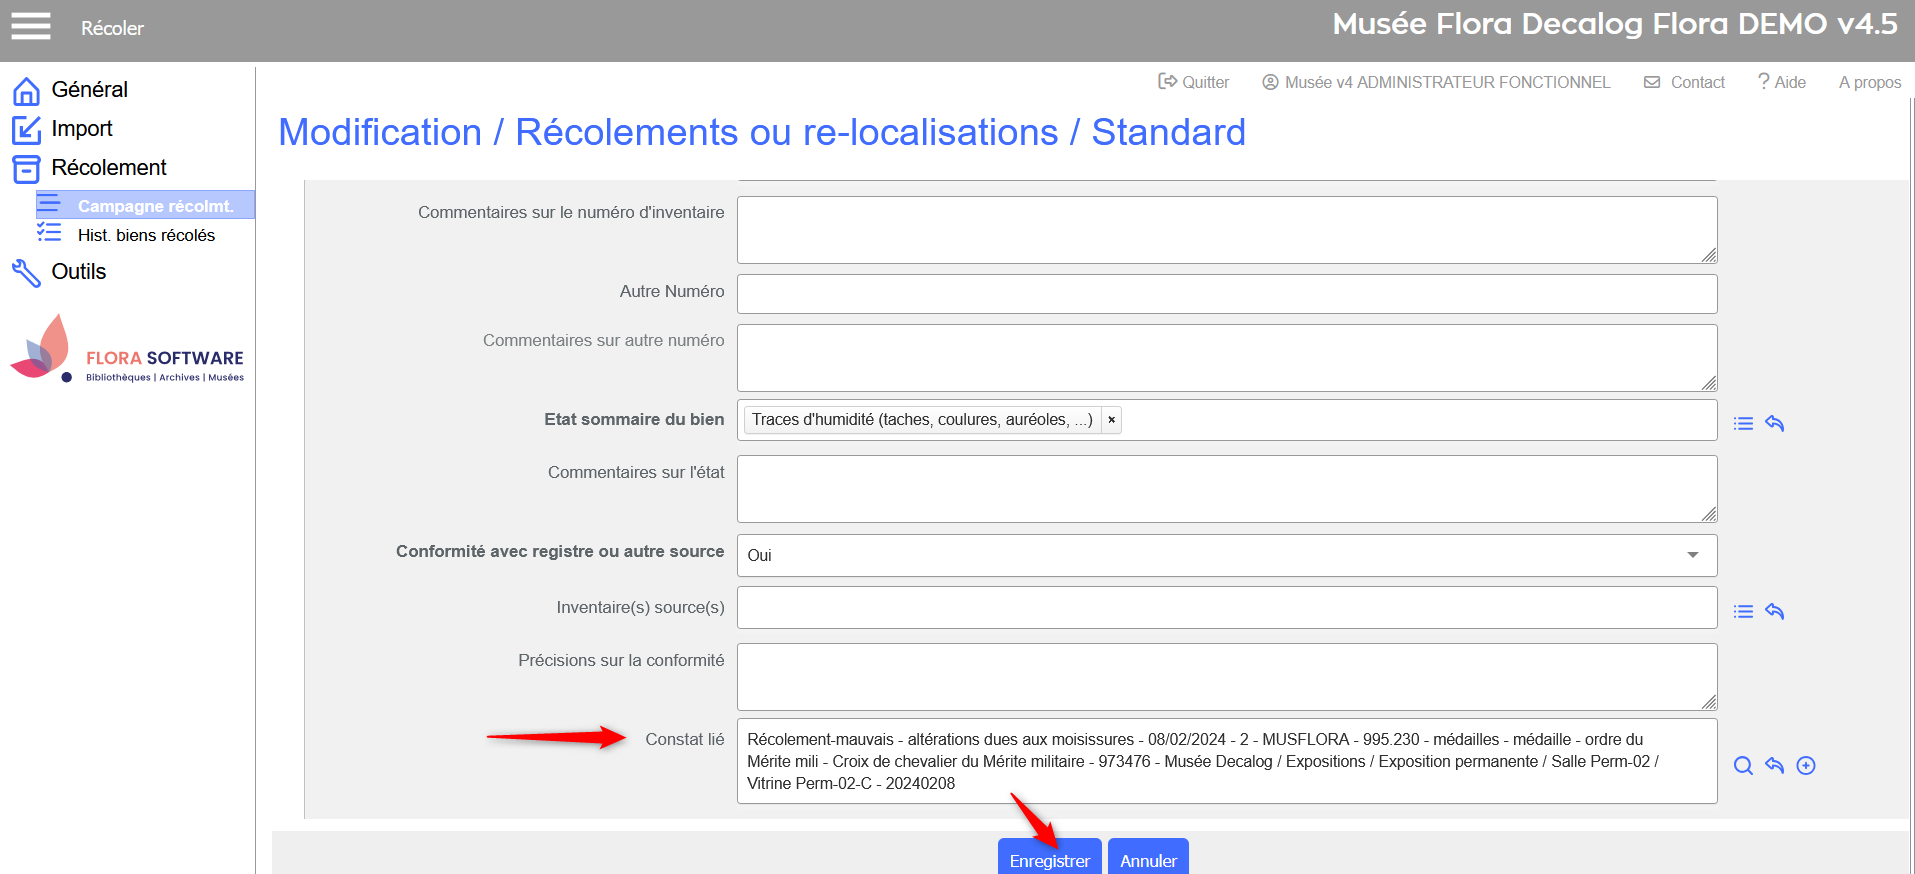
Task: Open the Import menu
Action: [x=82, y=129]
